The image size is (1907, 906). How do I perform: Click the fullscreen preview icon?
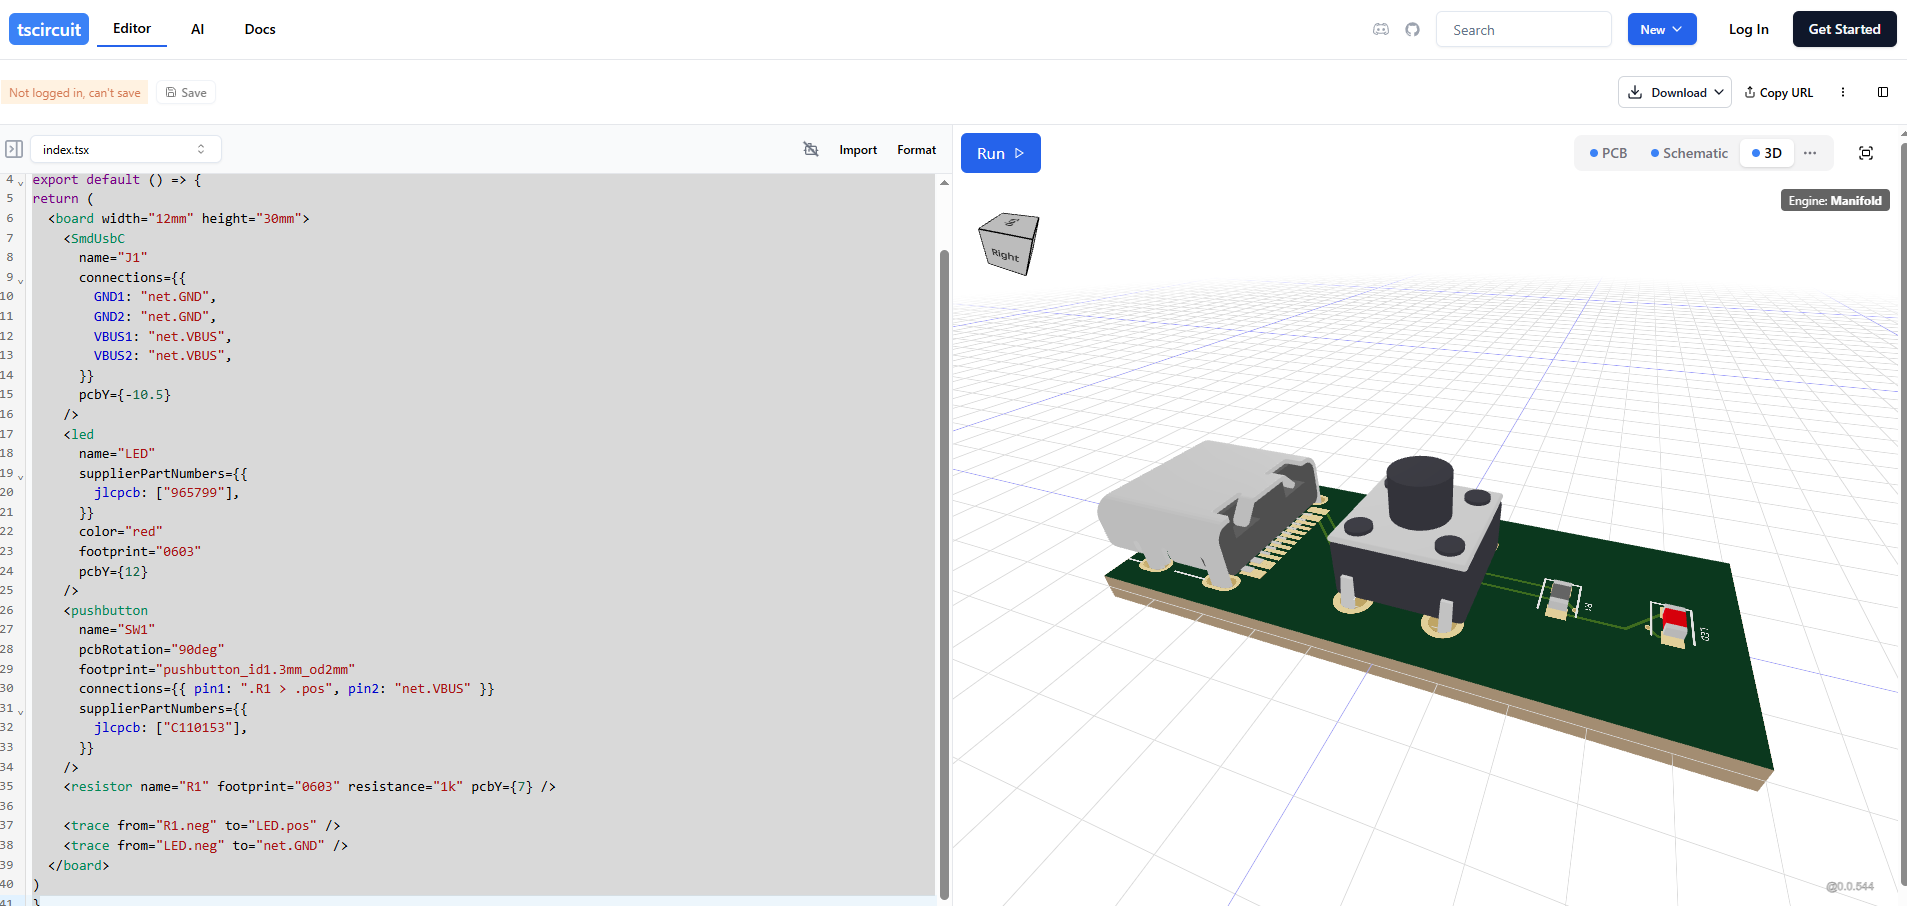1865,153
